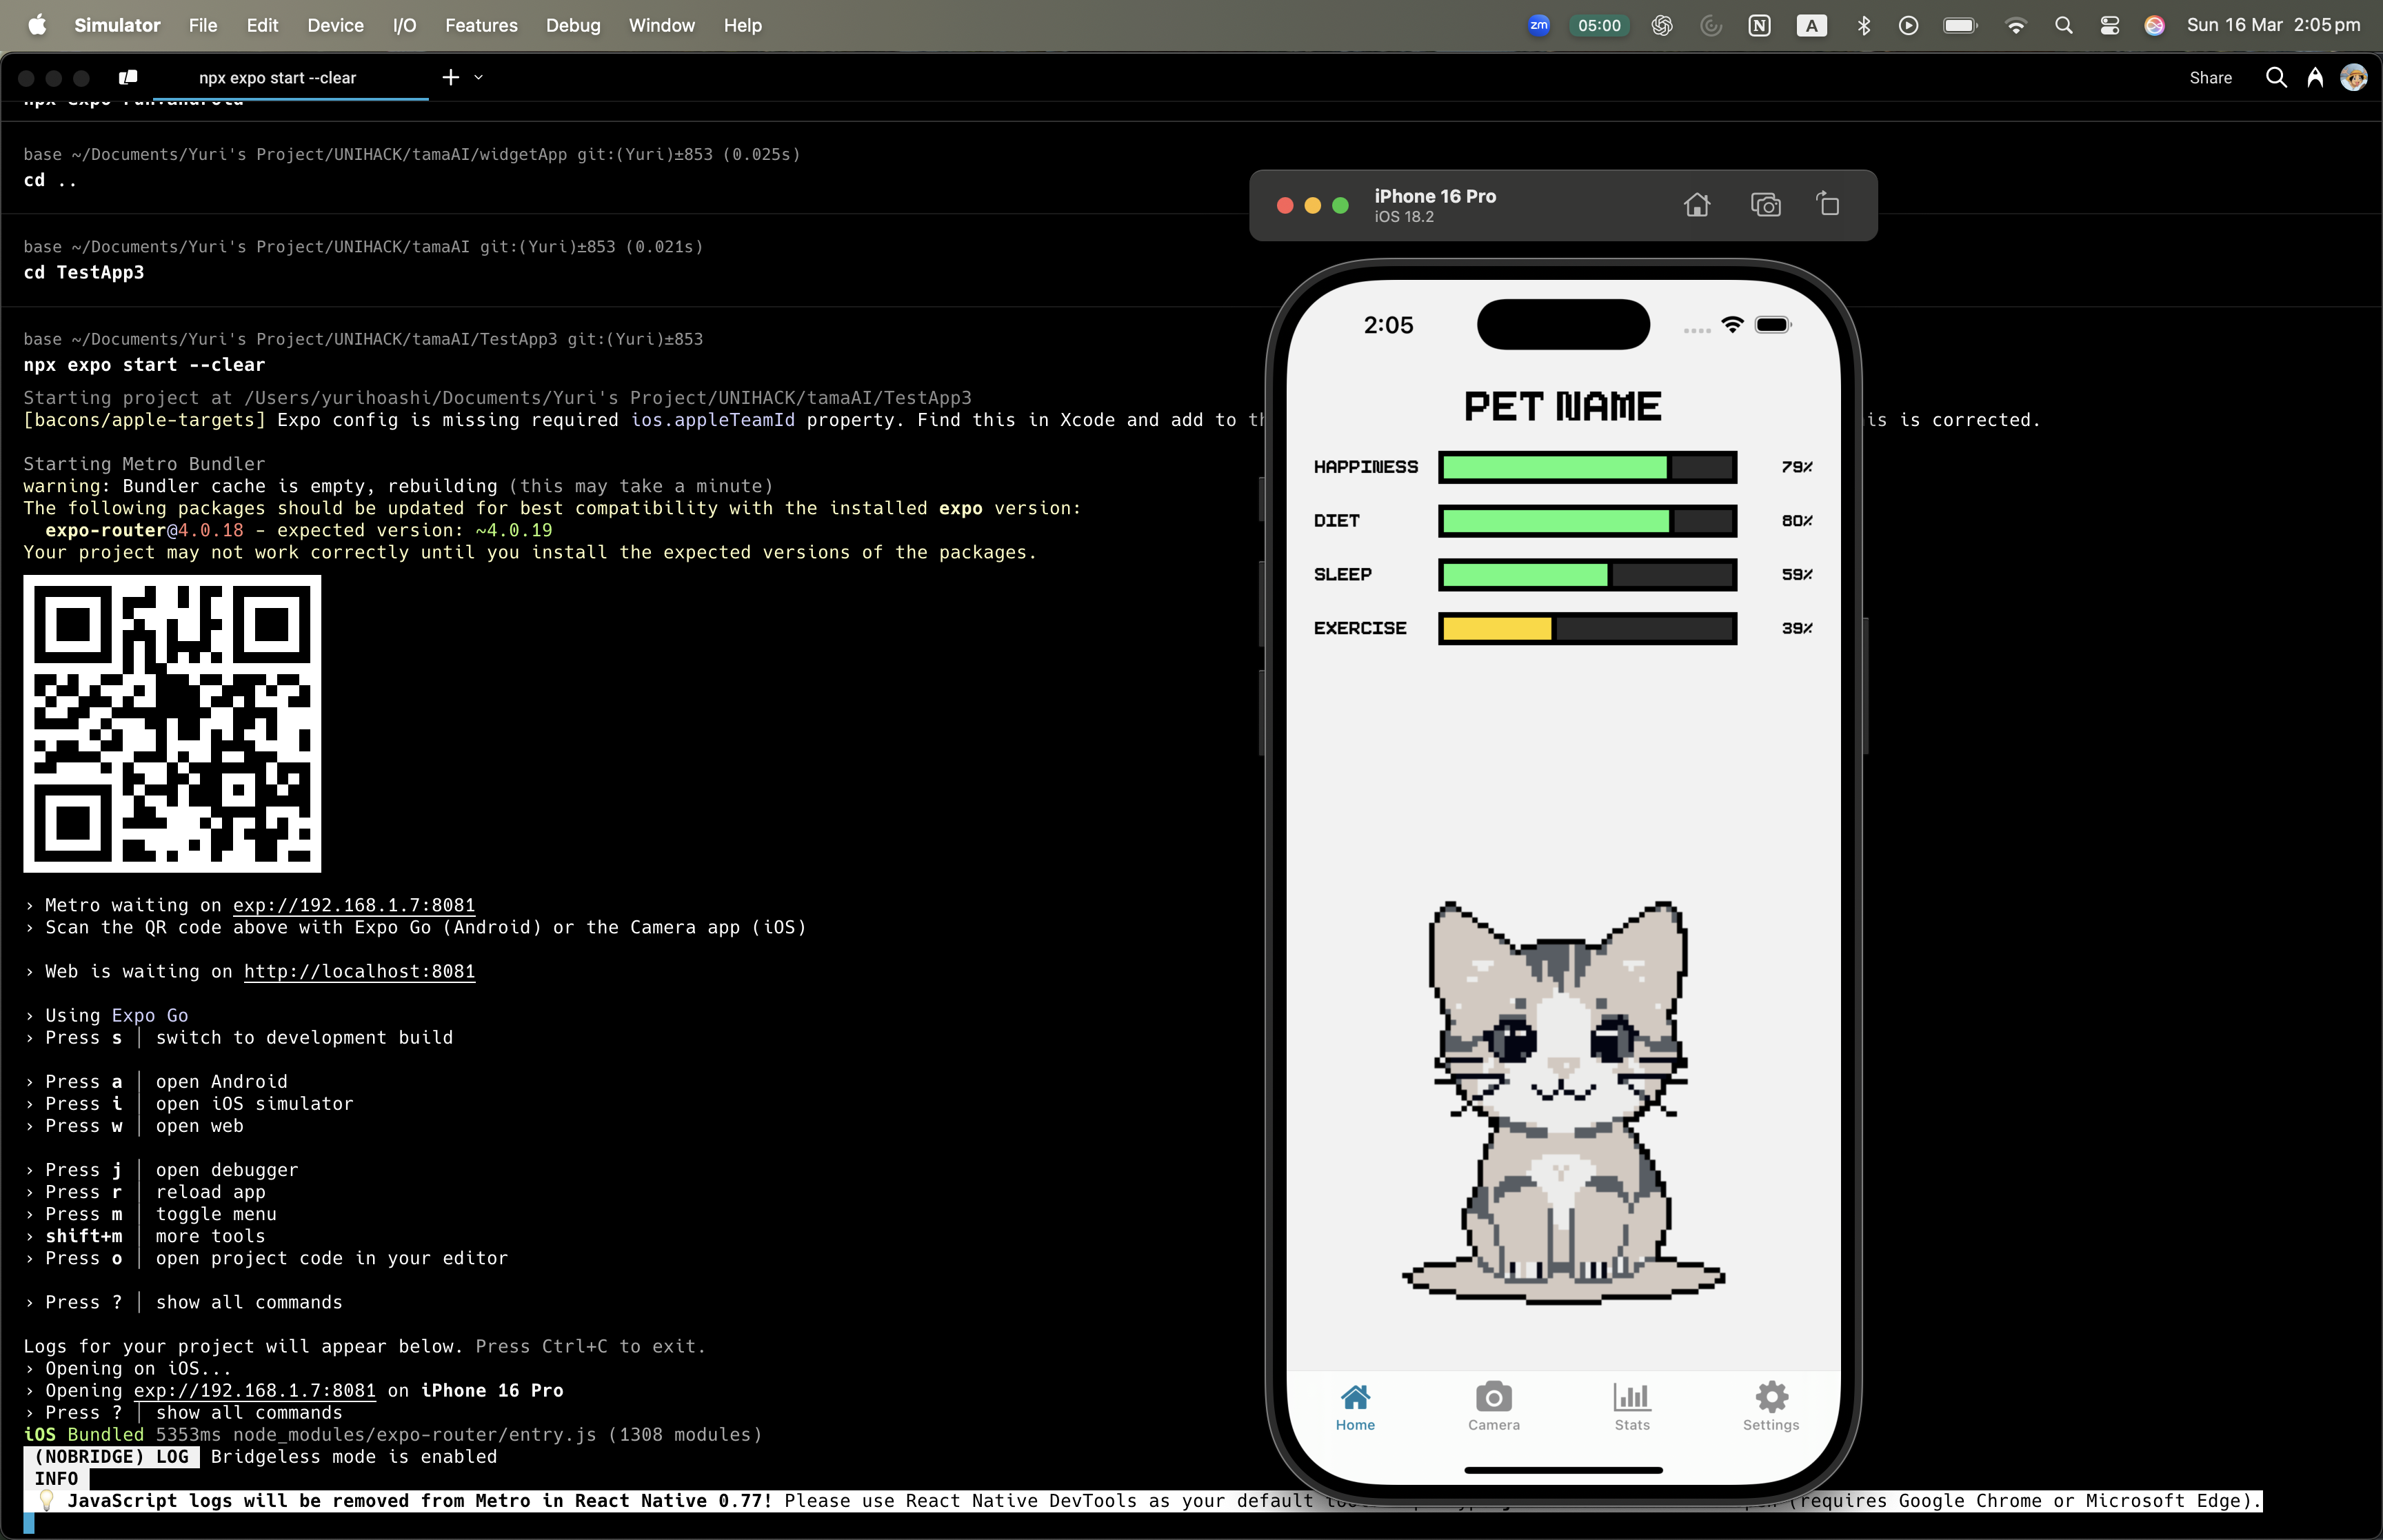Image resolution: width=2383 pixels, height=1540 pixels.
Task: Rotate the device using the rotate icon
Action: [x=1827, y=205]
